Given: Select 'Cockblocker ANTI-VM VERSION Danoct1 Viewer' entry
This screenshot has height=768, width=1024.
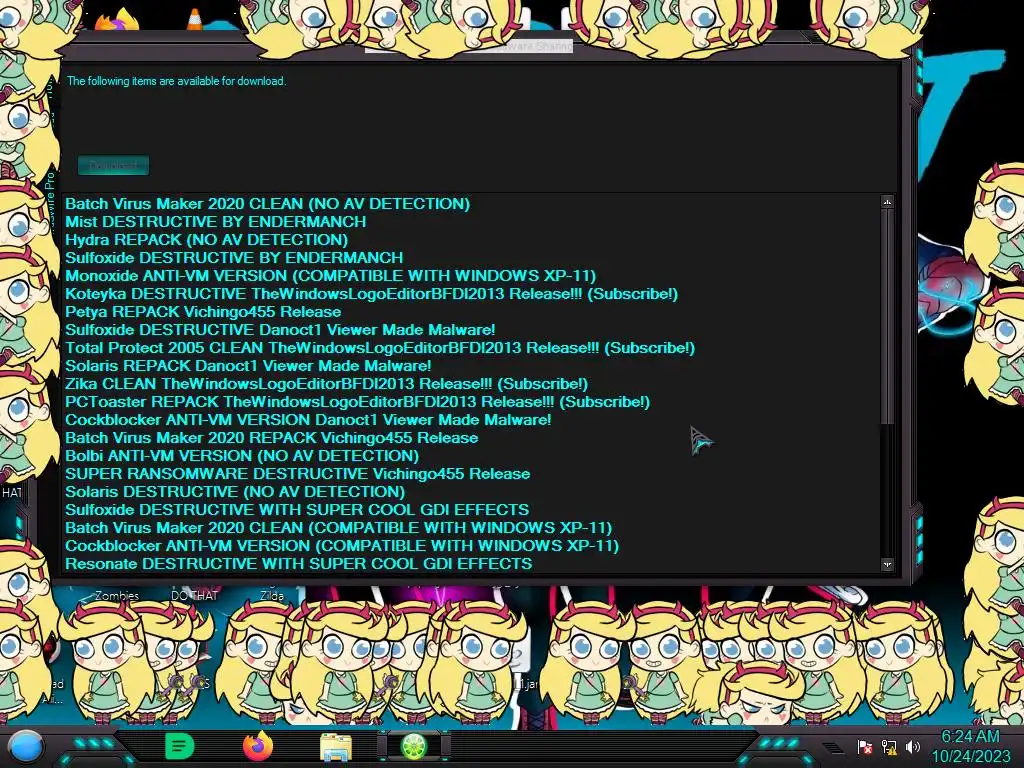Looking at the screenshot, I should coord(308,420).
